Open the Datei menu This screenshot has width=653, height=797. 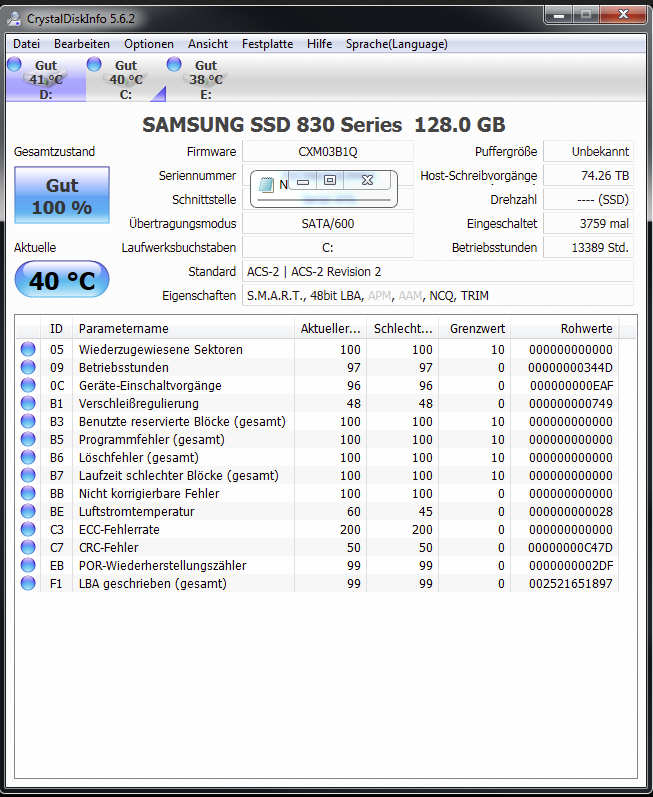pyautogui.click(x=26, y=44)
